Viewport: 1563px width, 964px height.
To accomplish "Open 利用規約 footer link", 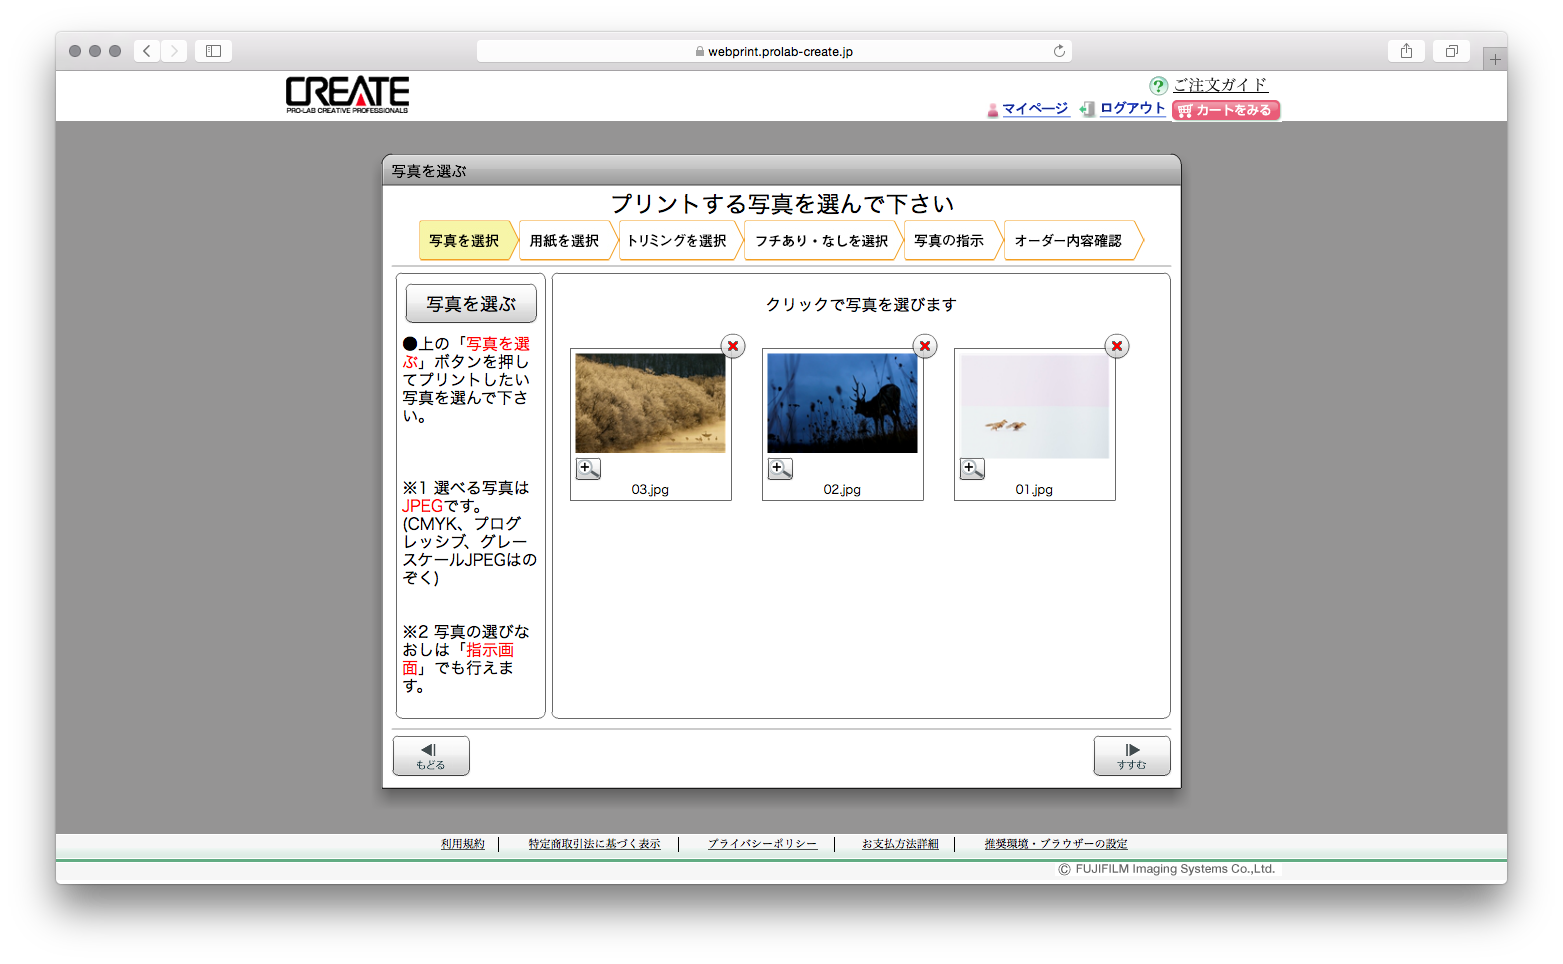I will (463, 844).
